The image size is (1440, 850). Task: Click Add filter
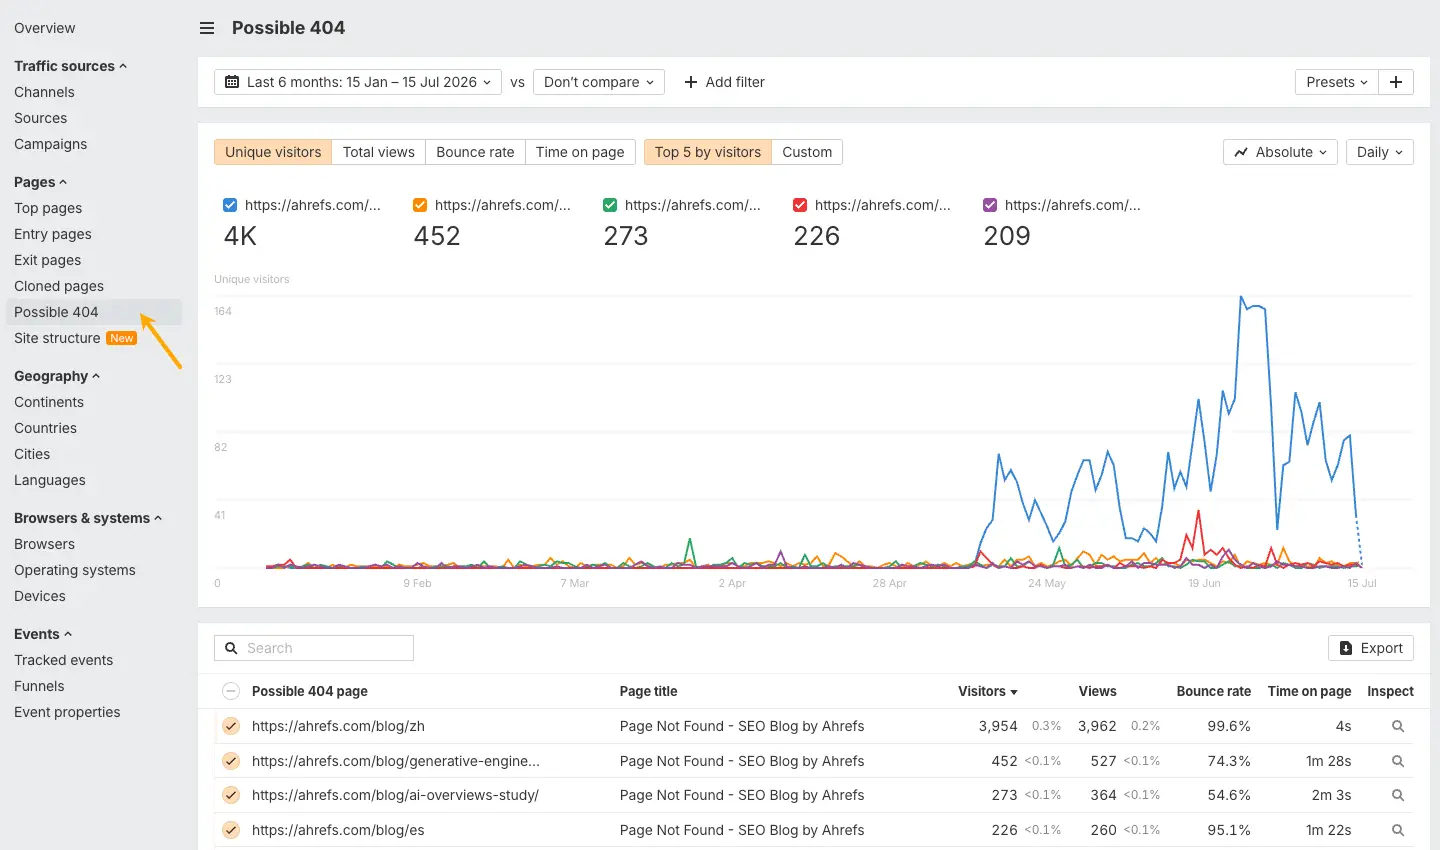point(724,82)
